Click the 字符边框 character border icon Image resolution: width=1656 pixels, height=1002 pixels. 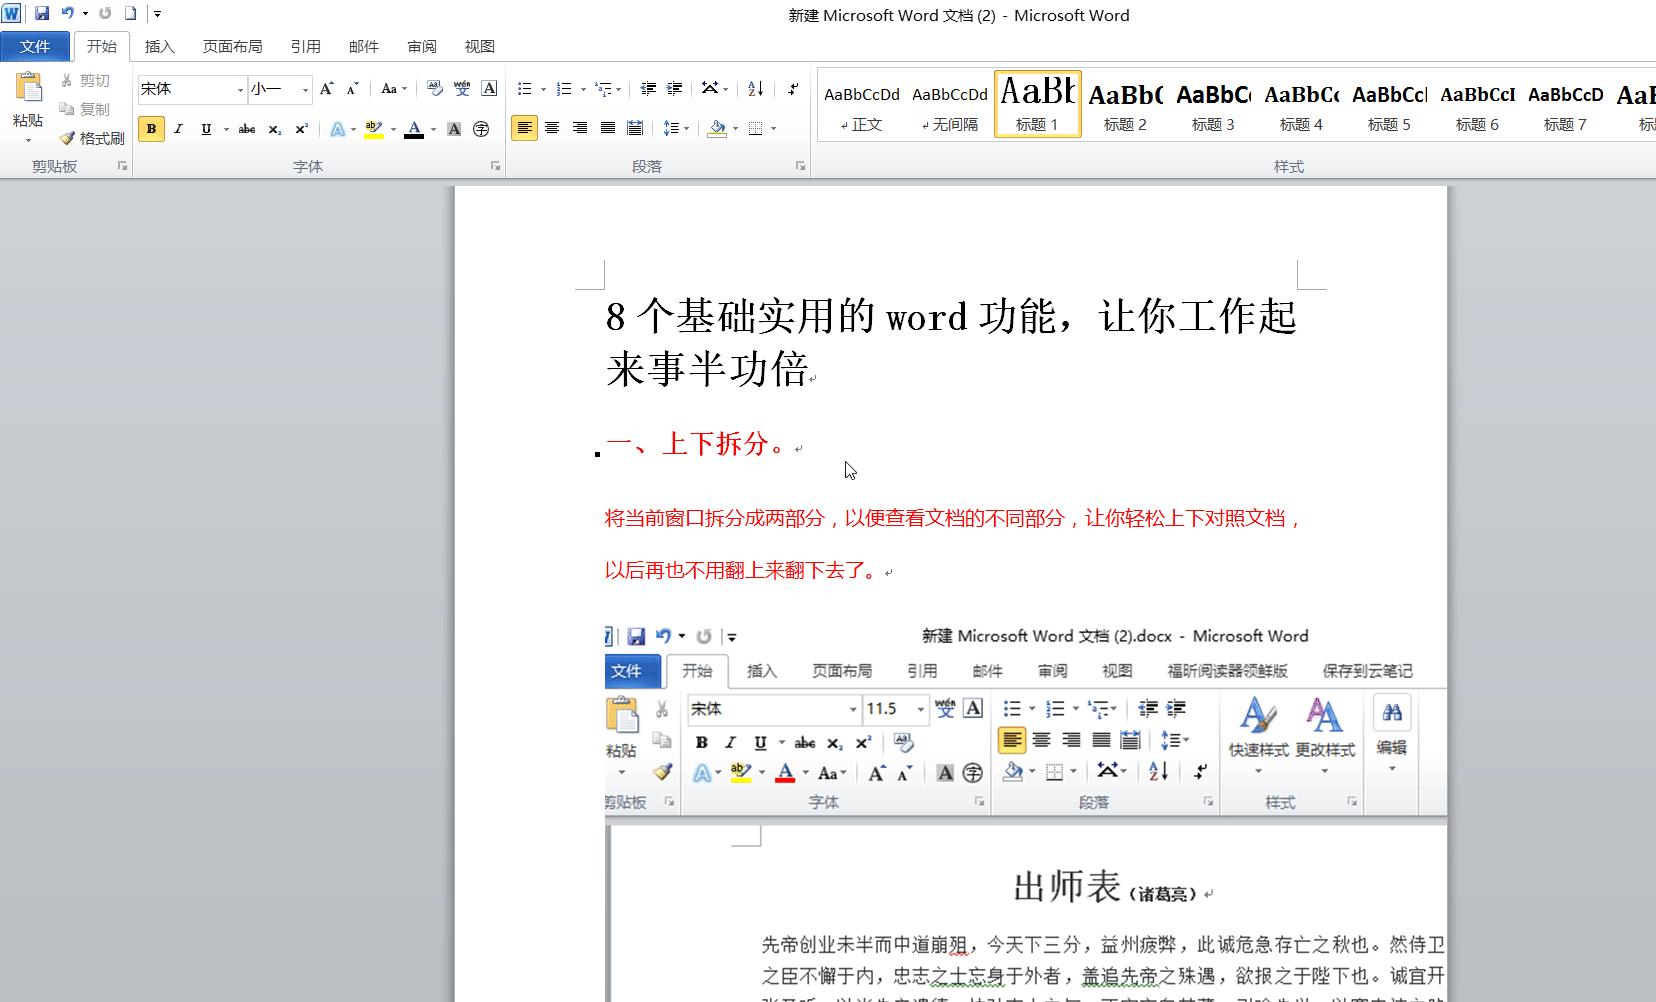490,89
